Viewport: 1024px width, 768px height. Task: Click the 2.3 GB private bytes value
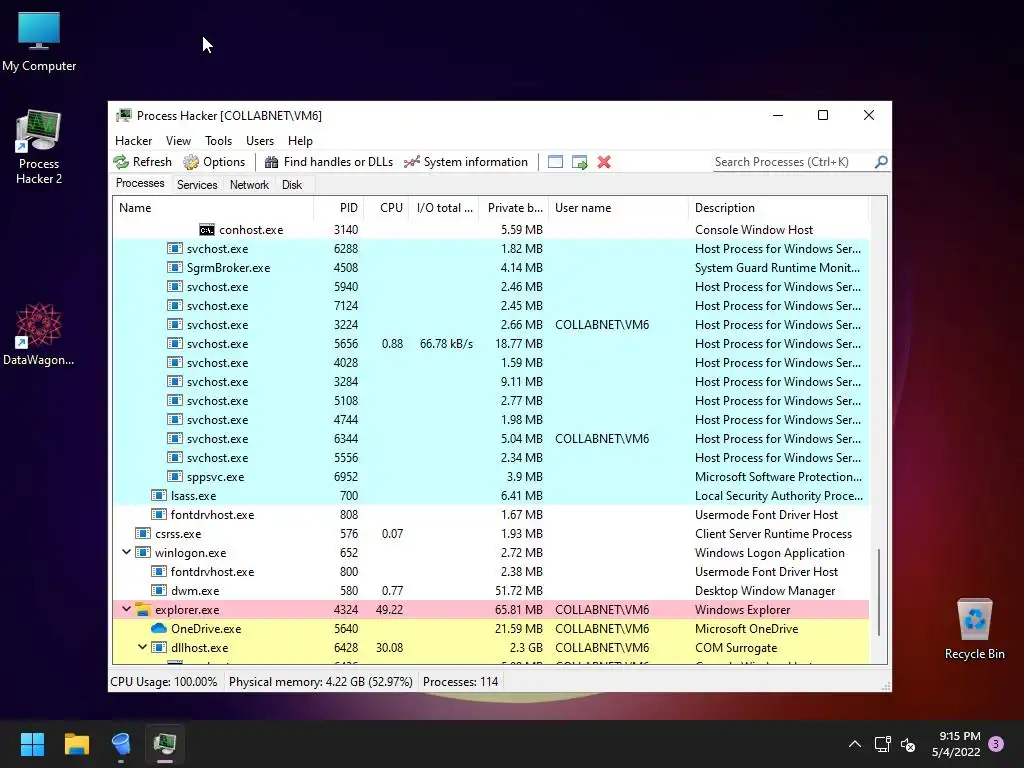(x=526, y=648)
